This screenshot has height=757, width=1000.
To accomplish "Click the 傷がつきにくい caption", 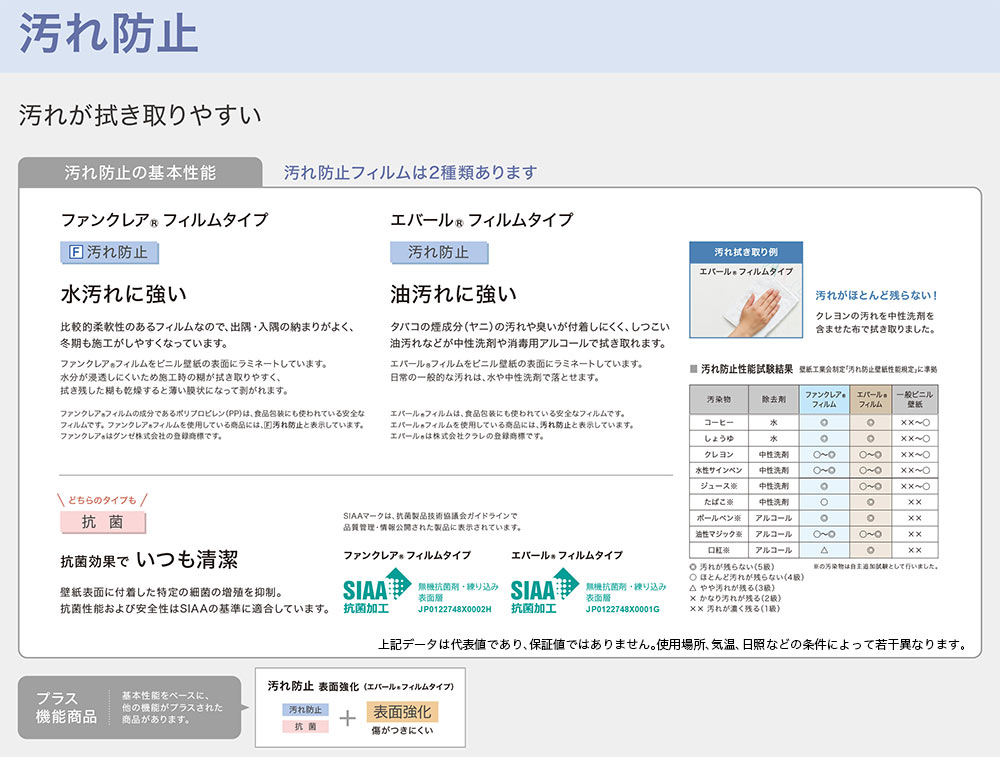I will point(402,730).
